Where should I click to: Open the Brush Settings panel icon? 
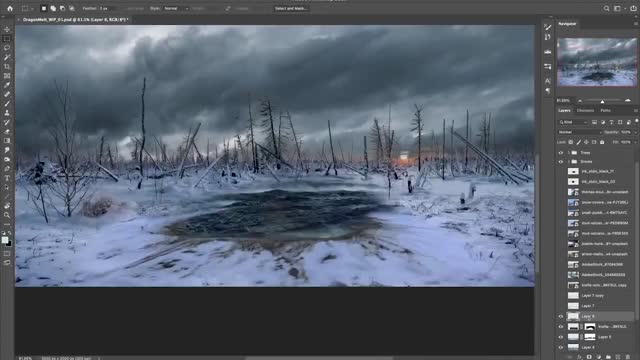548,27
